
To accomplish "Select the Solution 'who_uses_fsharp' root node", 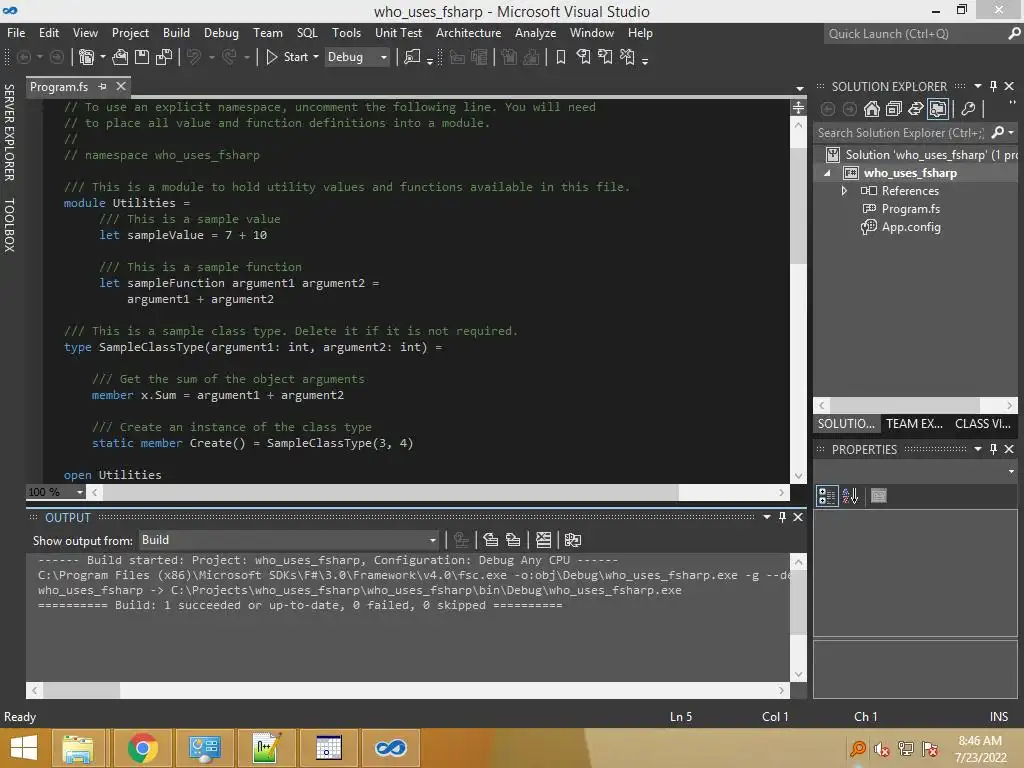I will [x=931, y=155].
